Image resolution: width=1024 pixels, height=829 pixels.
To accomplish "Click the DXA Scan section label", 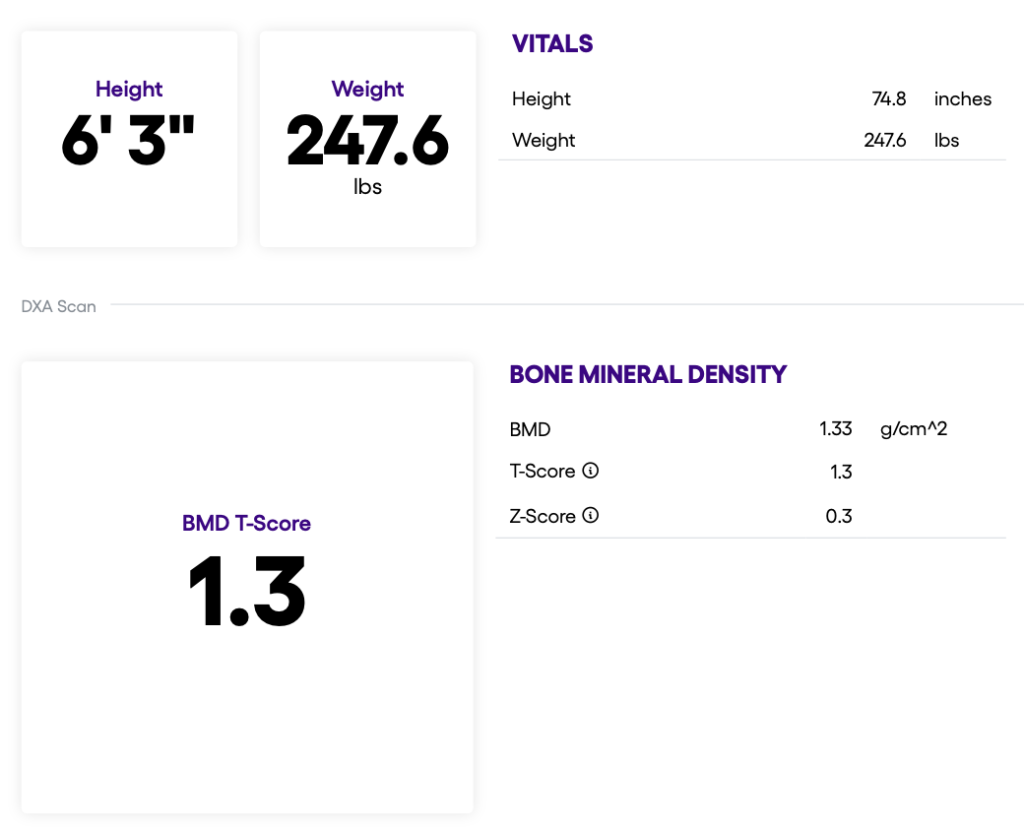I will tap(59, 307).
